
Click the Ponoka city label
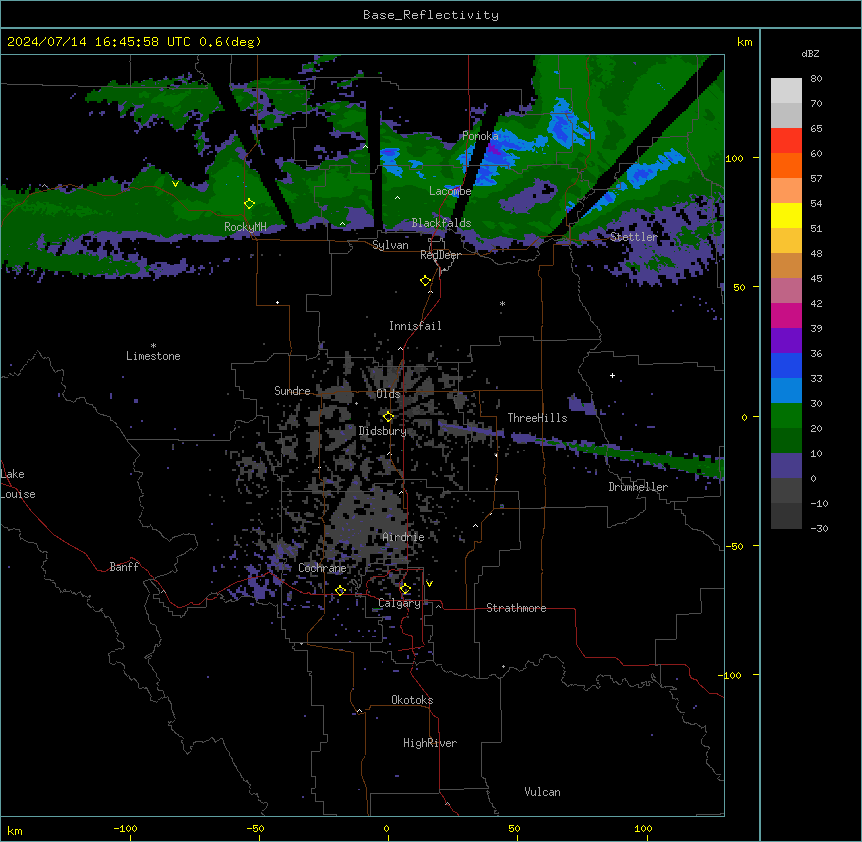click(x=480, y=136)
